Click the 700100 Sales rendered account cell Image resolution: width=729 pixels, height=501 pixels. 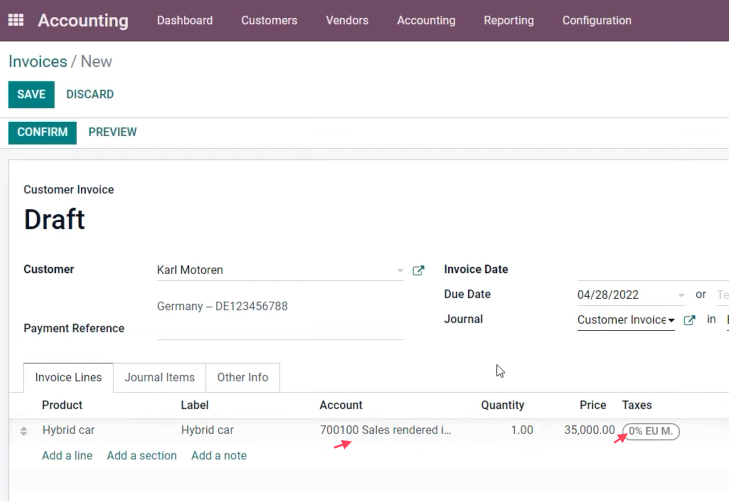pos(385,430)
